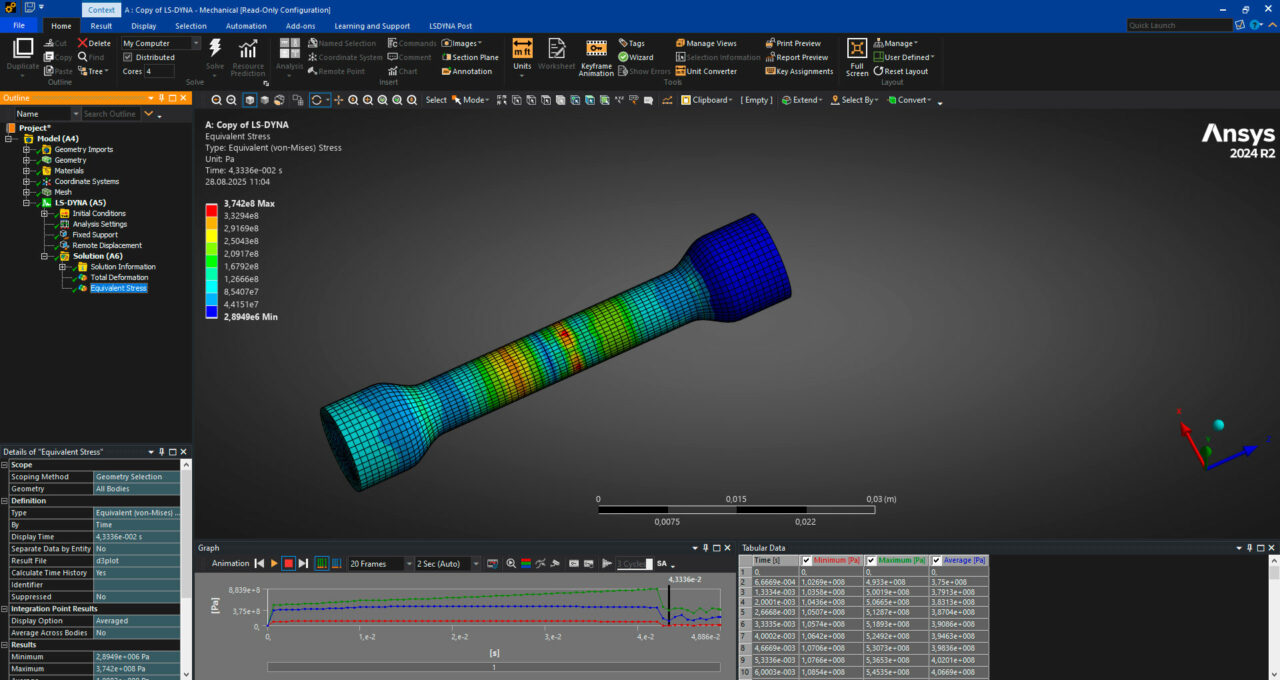
Task: Click the Search Outline field
Action: coord(111,114)
